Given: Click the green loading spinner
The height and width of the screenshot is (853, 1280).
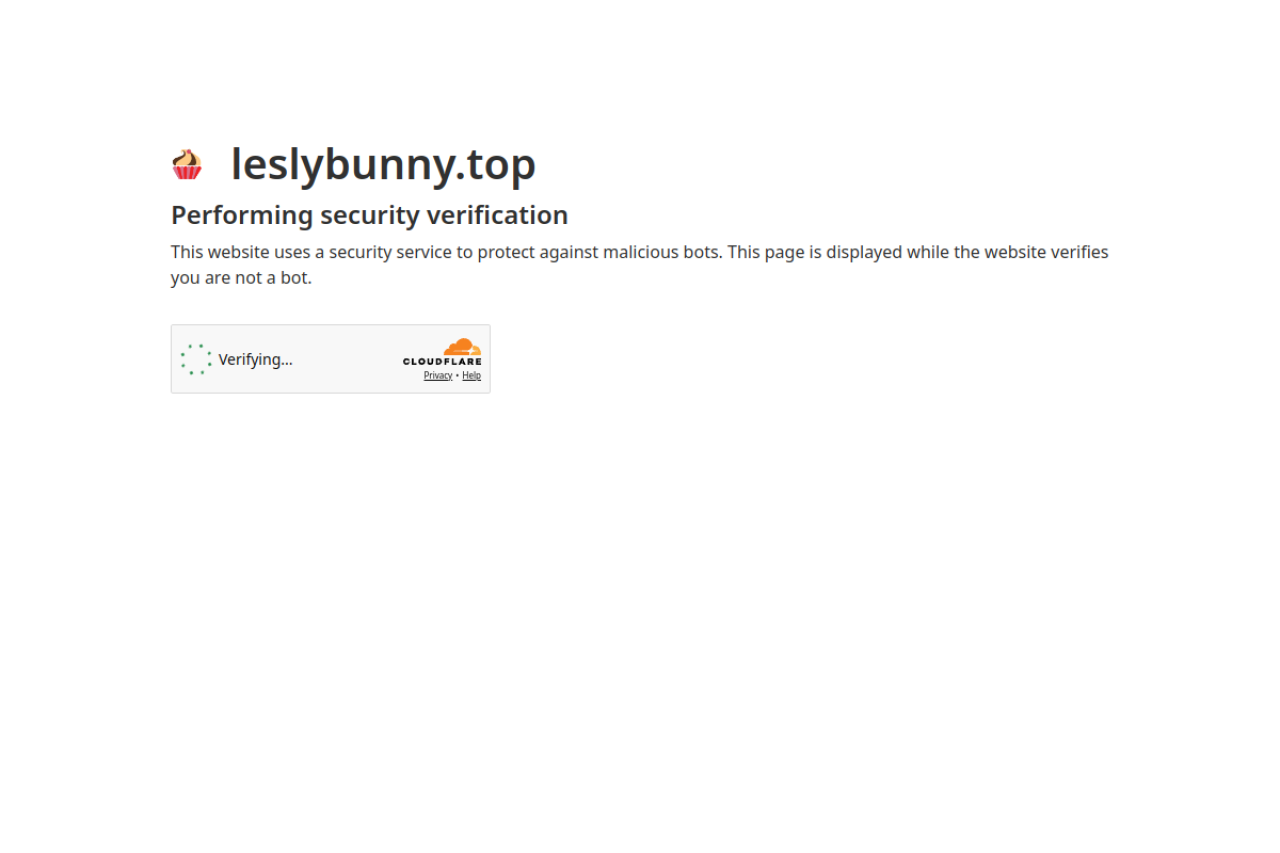Looking at the screenshot, I should point(196,359).
